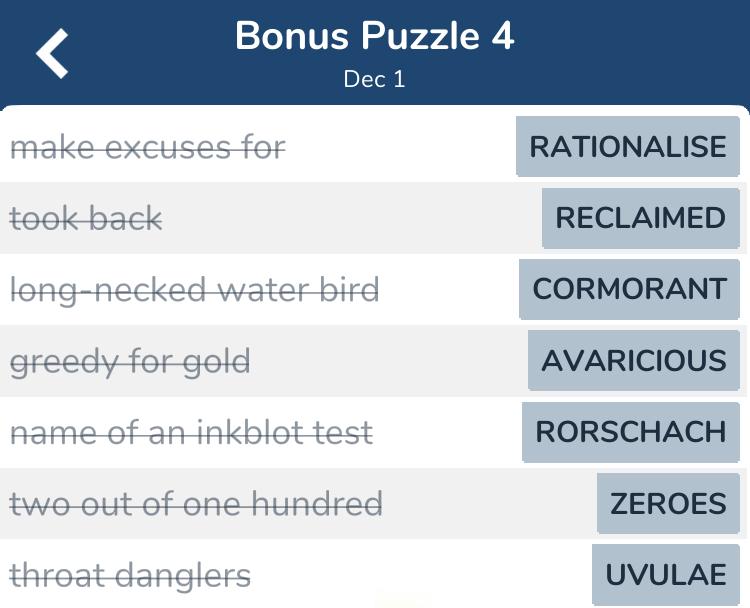Select the RATIONALISE answer tile
The image size is (750, 608).
(x=628, y=146)
